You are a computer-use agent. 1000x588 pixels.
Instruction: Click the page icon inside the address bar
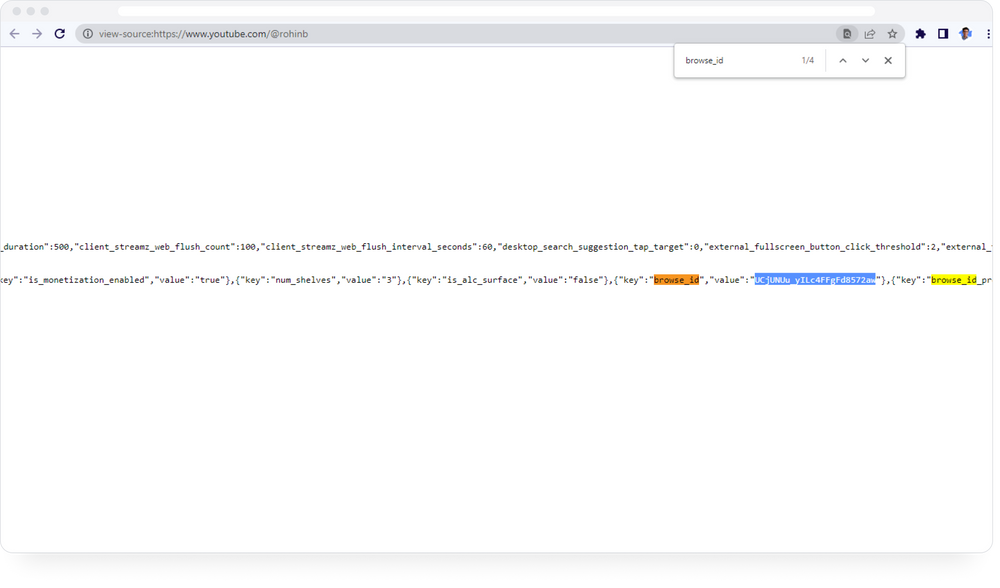click(847, 34)
